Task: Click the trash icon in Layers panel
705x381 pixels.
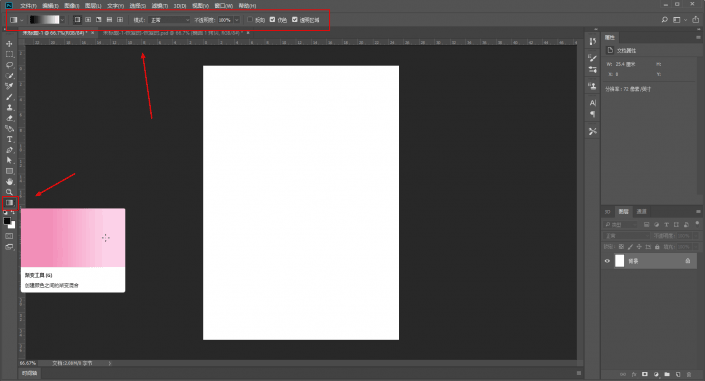Action: click(689, 374)
